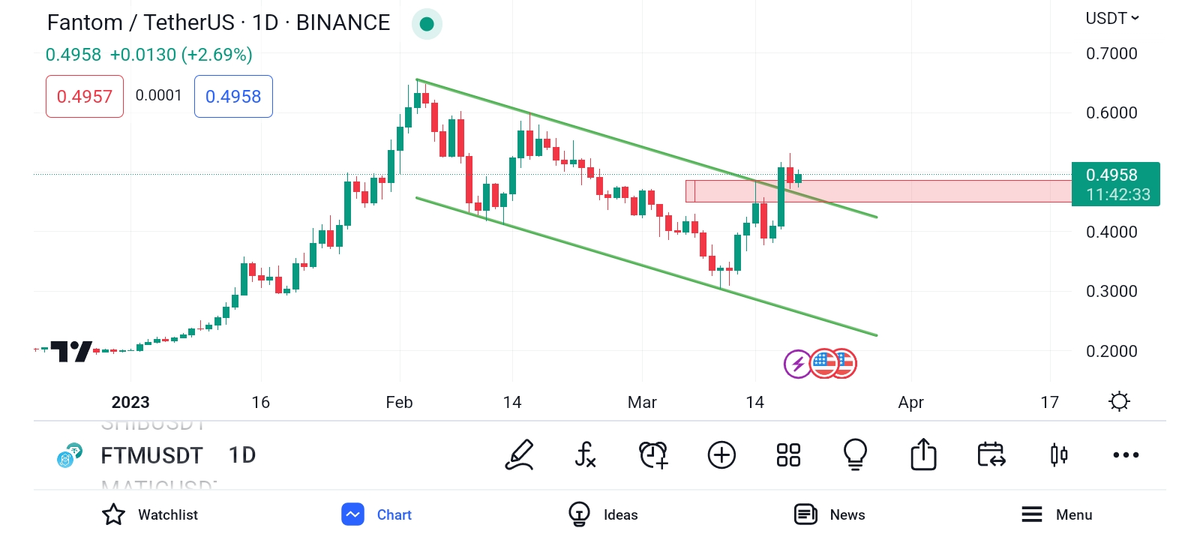Open the bottom Menu tab
Image resolution: width=1200 pixels, height=540 pixels.
pos(1056,515)
